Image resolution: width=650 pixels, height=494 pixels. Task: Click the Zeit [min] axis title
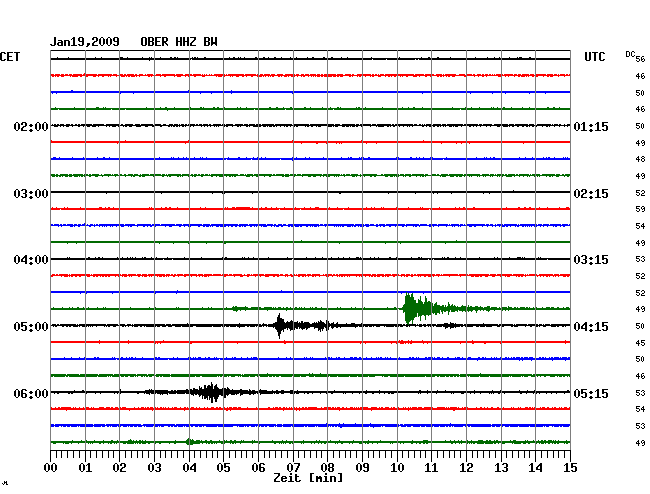point(308,478)
